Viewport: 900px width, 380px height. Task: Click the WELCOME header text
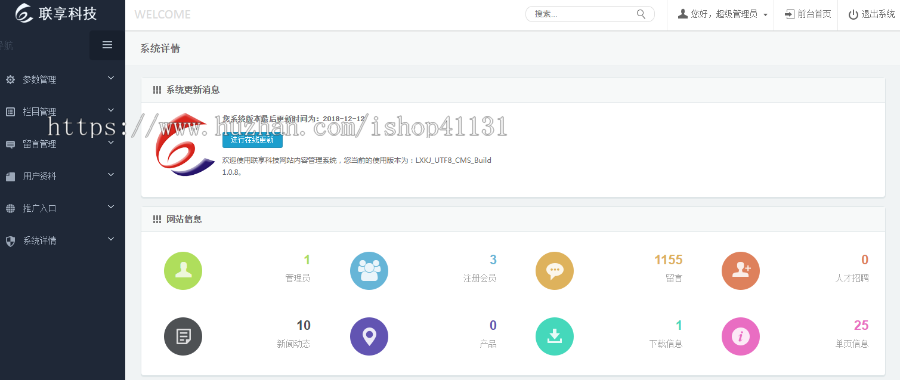click(x=162, y=14)
